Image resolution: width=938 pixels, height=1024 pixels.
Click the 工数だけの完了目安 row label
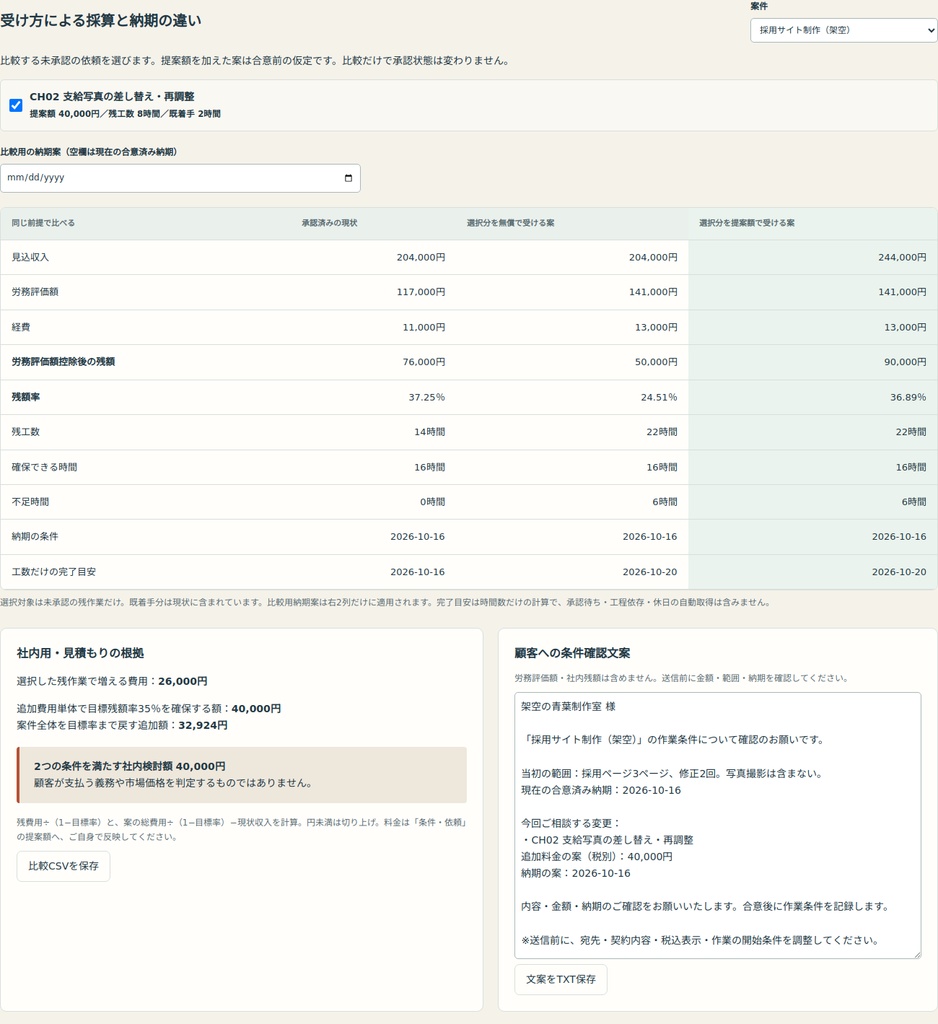click(54, 572)
